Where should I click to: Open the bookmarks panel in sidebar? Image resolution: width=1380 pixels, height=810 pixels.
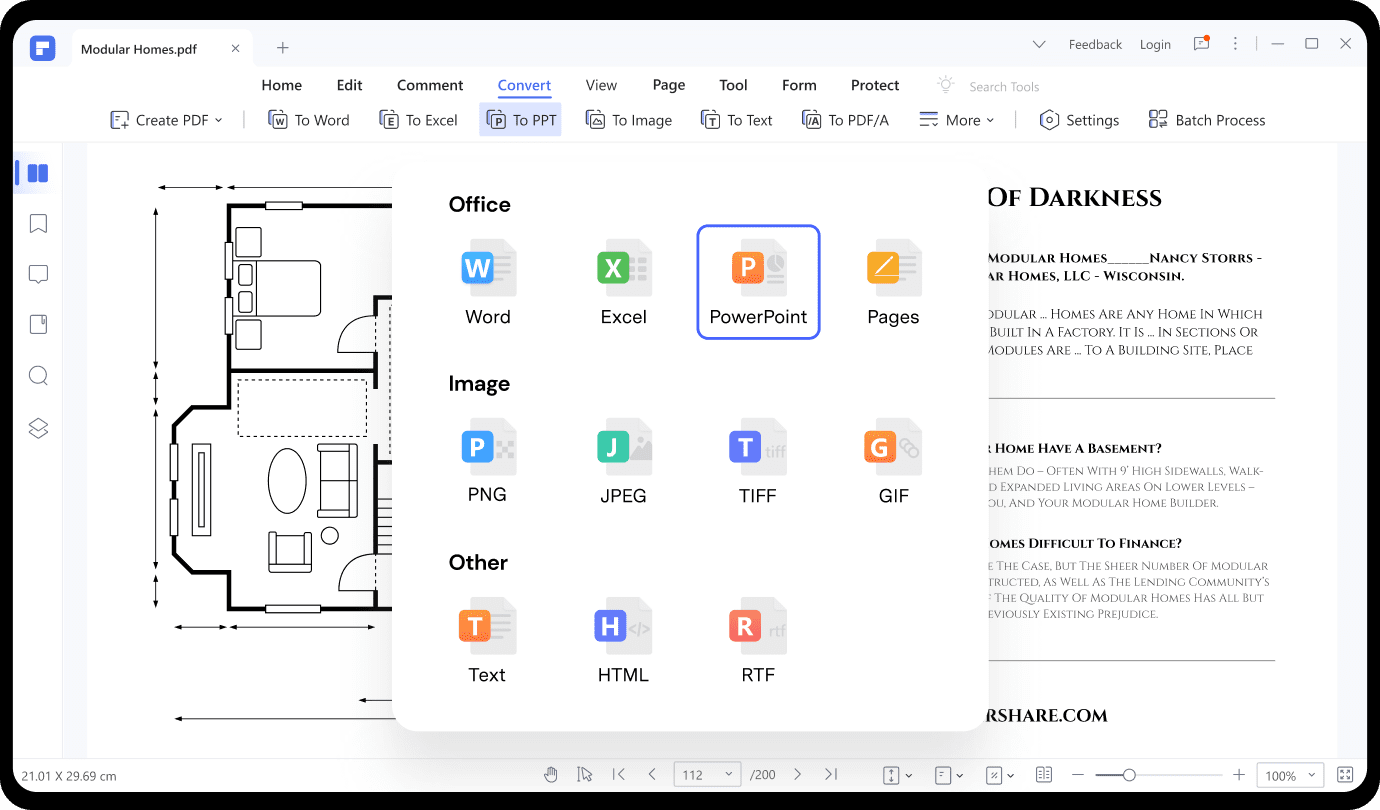(x=38, y=223)
